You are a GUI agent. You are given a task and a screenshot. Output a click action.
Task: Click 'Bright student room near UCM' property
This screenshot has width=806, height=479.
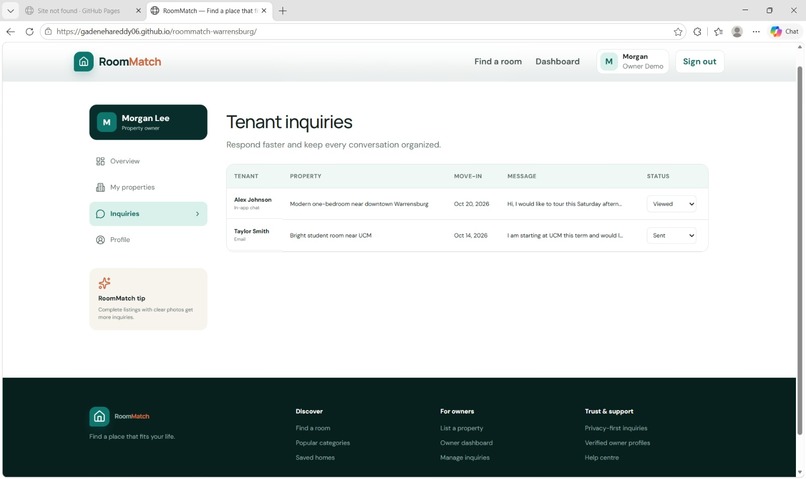point(331,235)
